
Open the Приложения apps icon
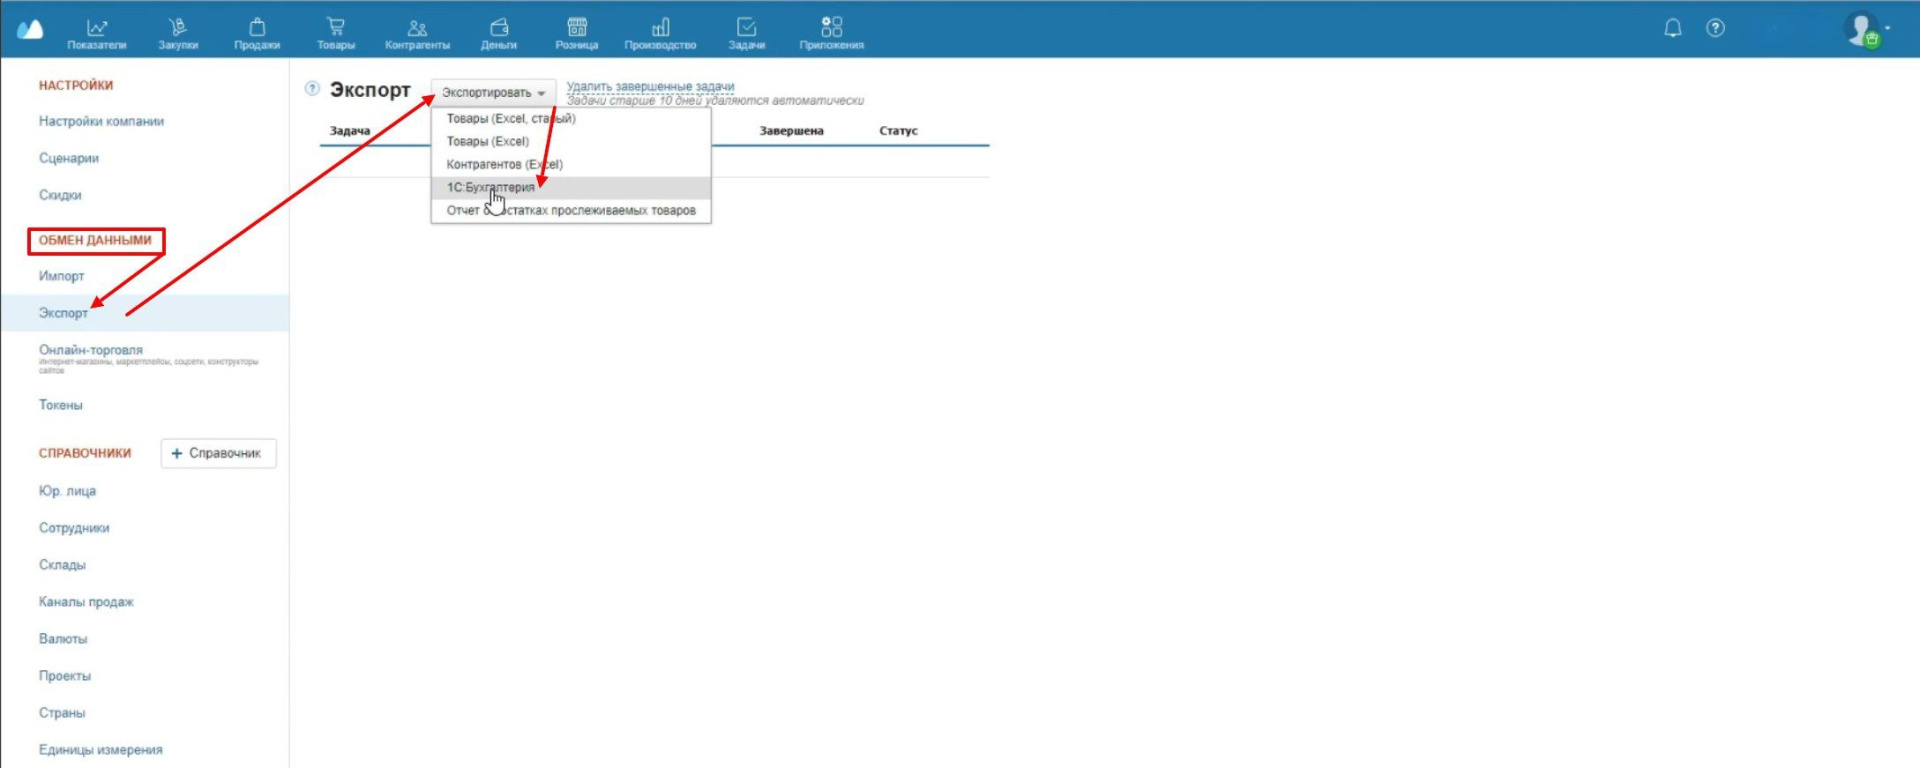[x=831, y=32]
